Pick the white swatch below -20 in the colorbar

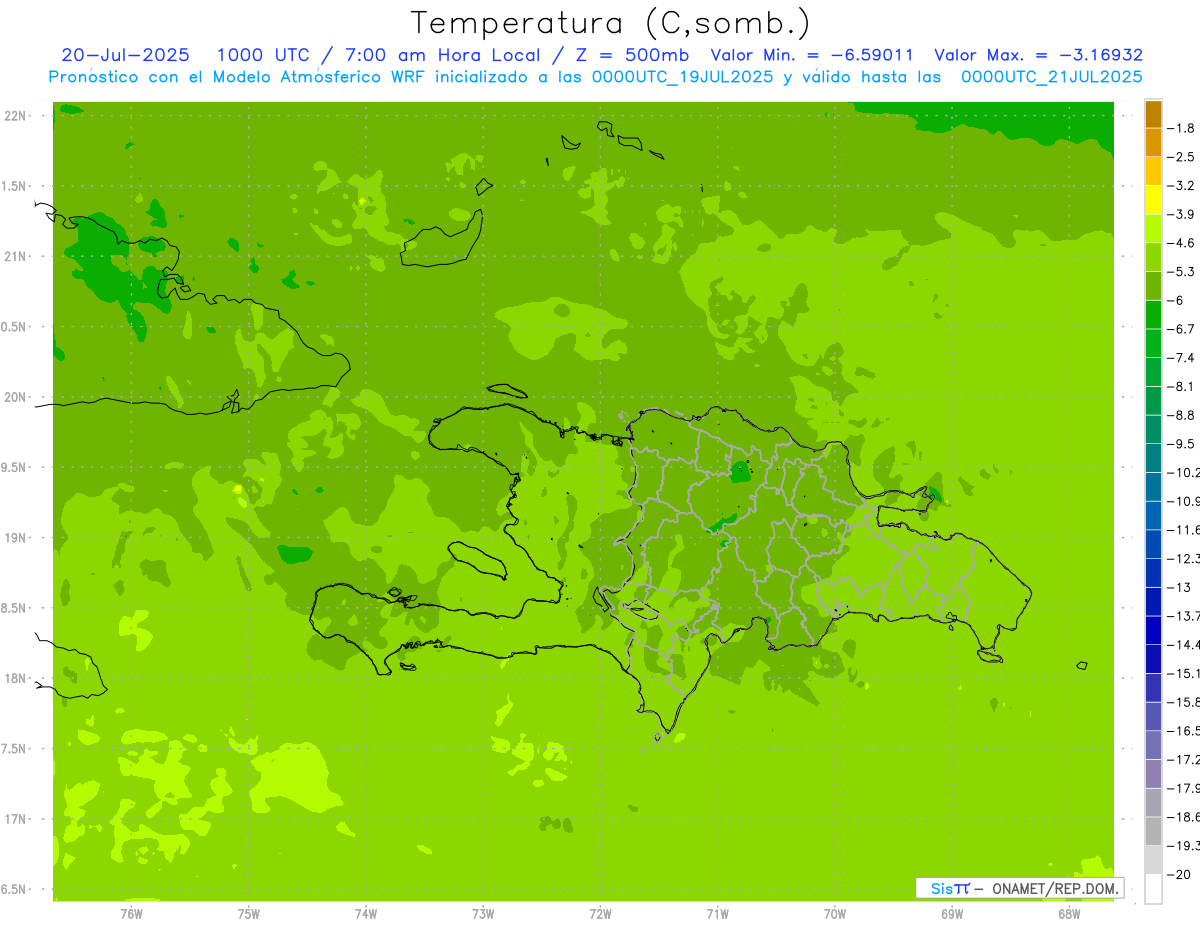click(x=1153, y=889)
